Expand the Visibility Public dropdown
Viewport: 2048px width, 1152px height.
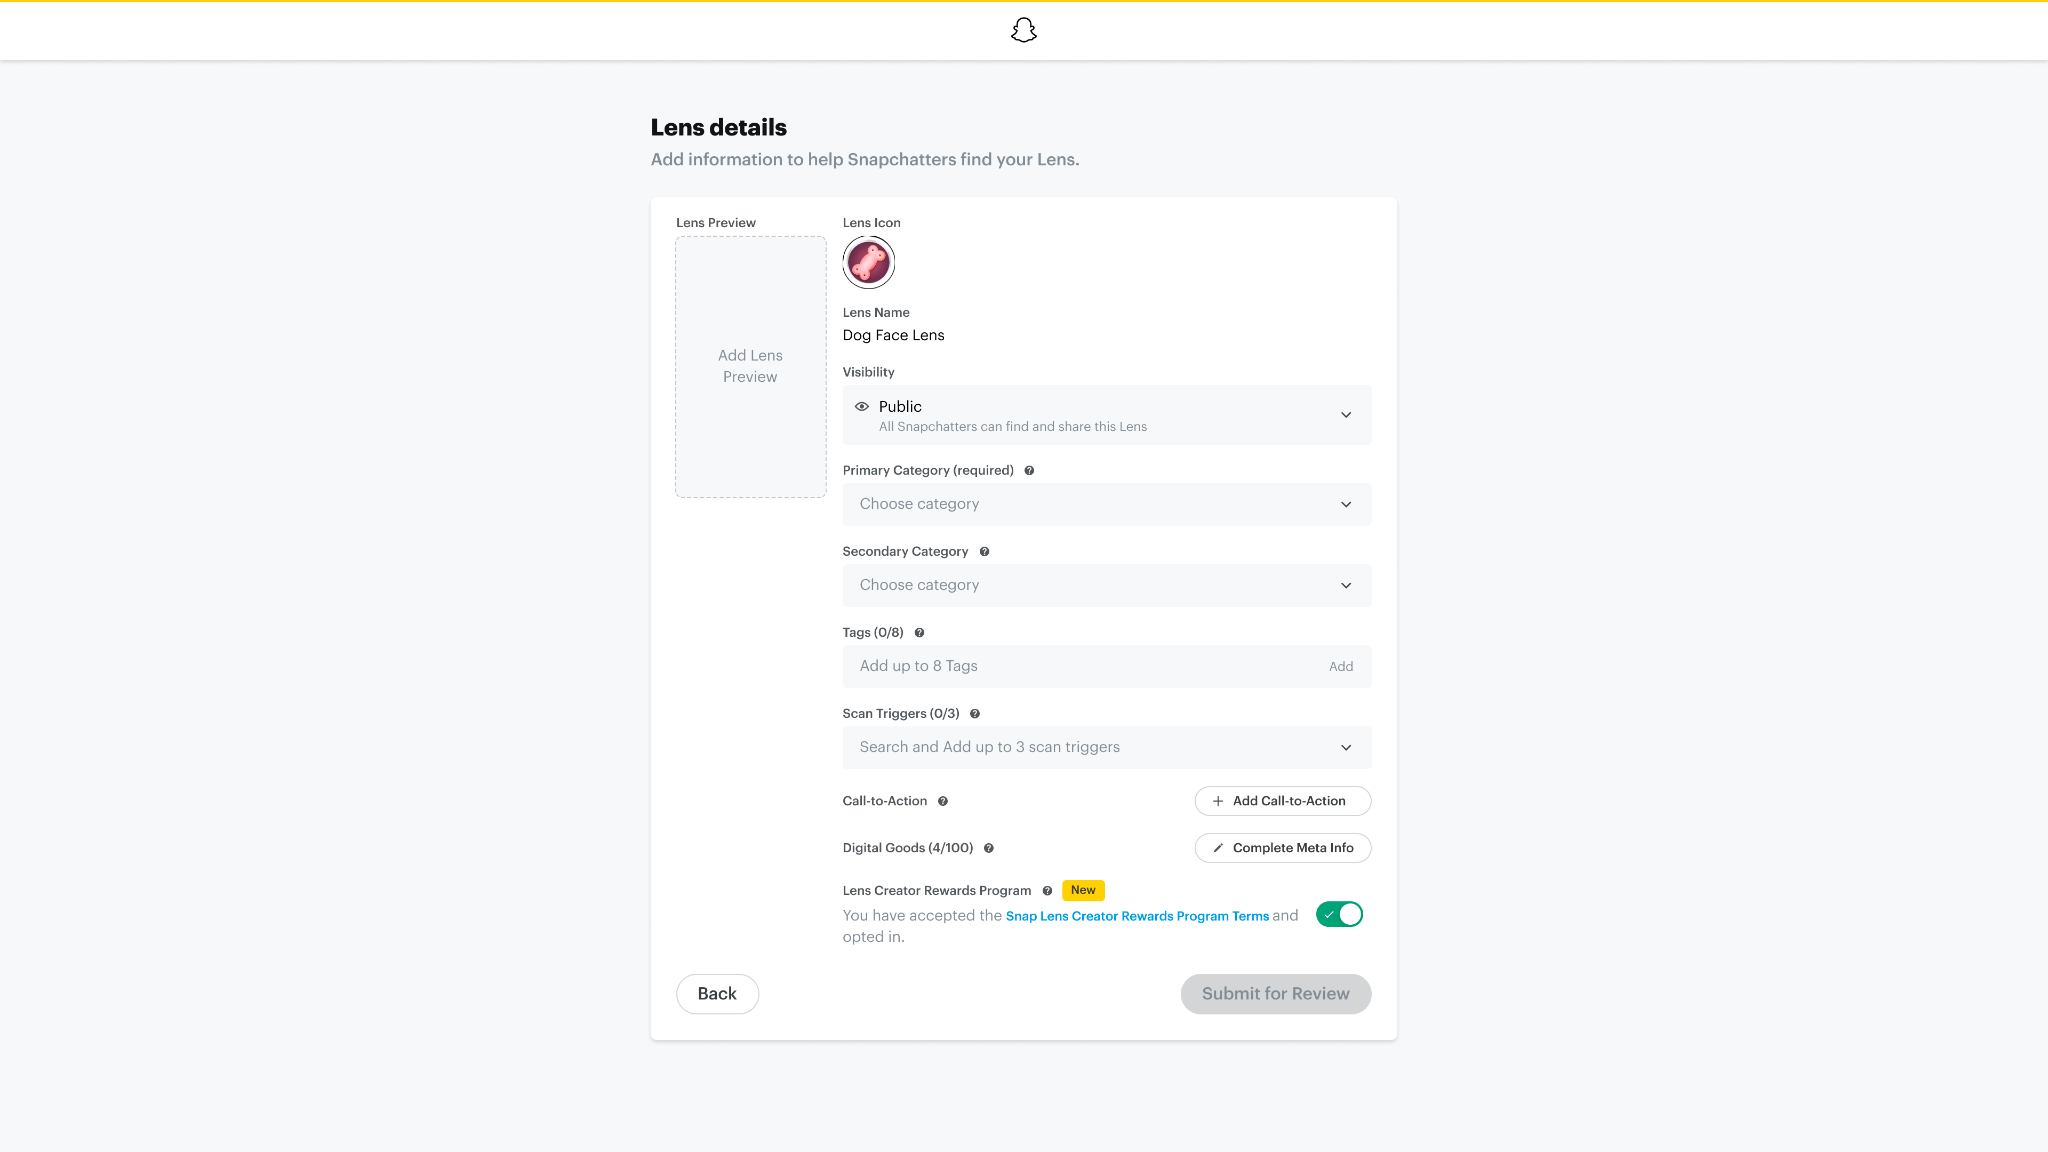coord(1106,415)
